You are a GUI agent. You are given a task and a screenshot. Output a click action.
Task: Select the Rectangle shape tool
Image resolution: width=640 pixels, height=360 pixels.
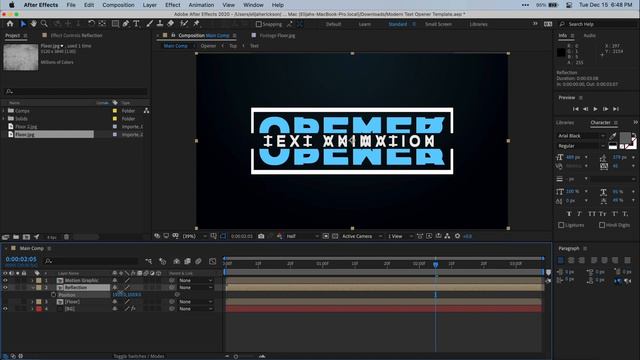(115, 24)
